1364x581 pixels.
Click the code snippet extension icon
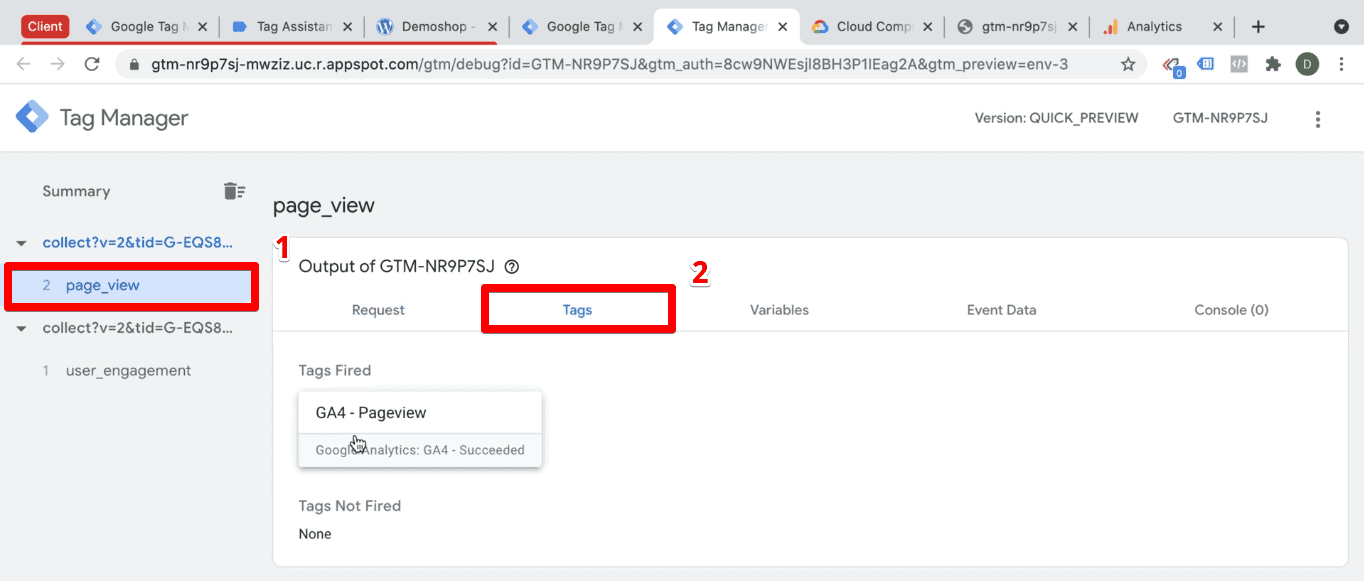[1238, 63]
